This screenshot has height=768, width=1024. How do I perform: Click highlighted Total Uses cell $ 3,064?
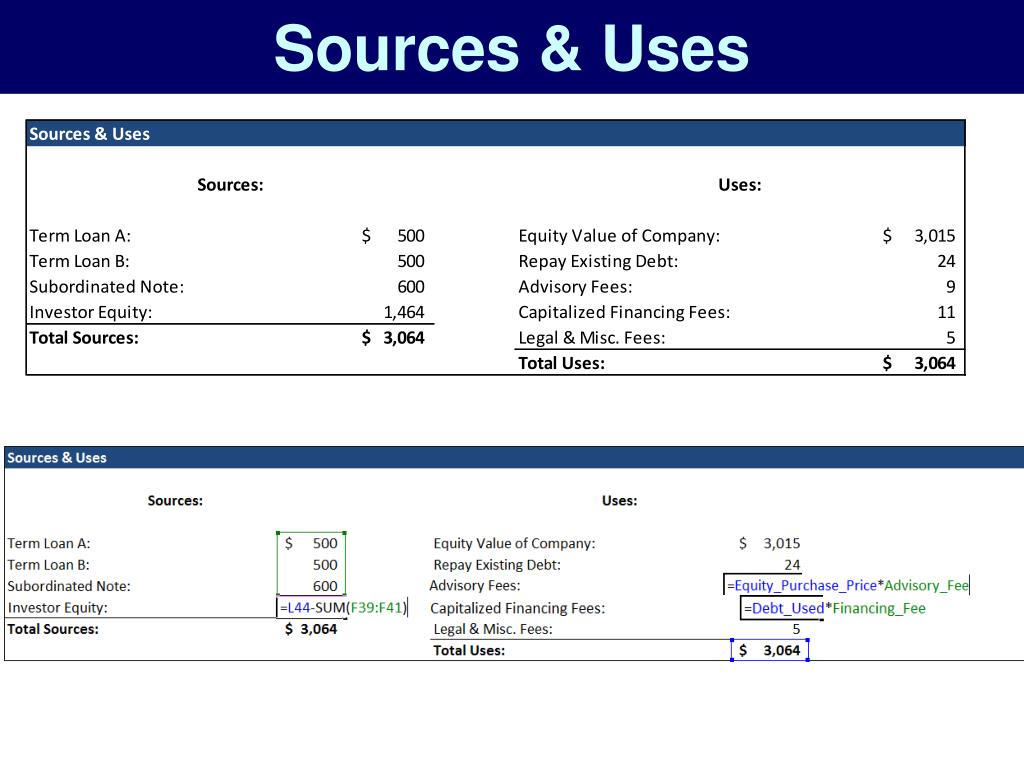coord(770,650)
